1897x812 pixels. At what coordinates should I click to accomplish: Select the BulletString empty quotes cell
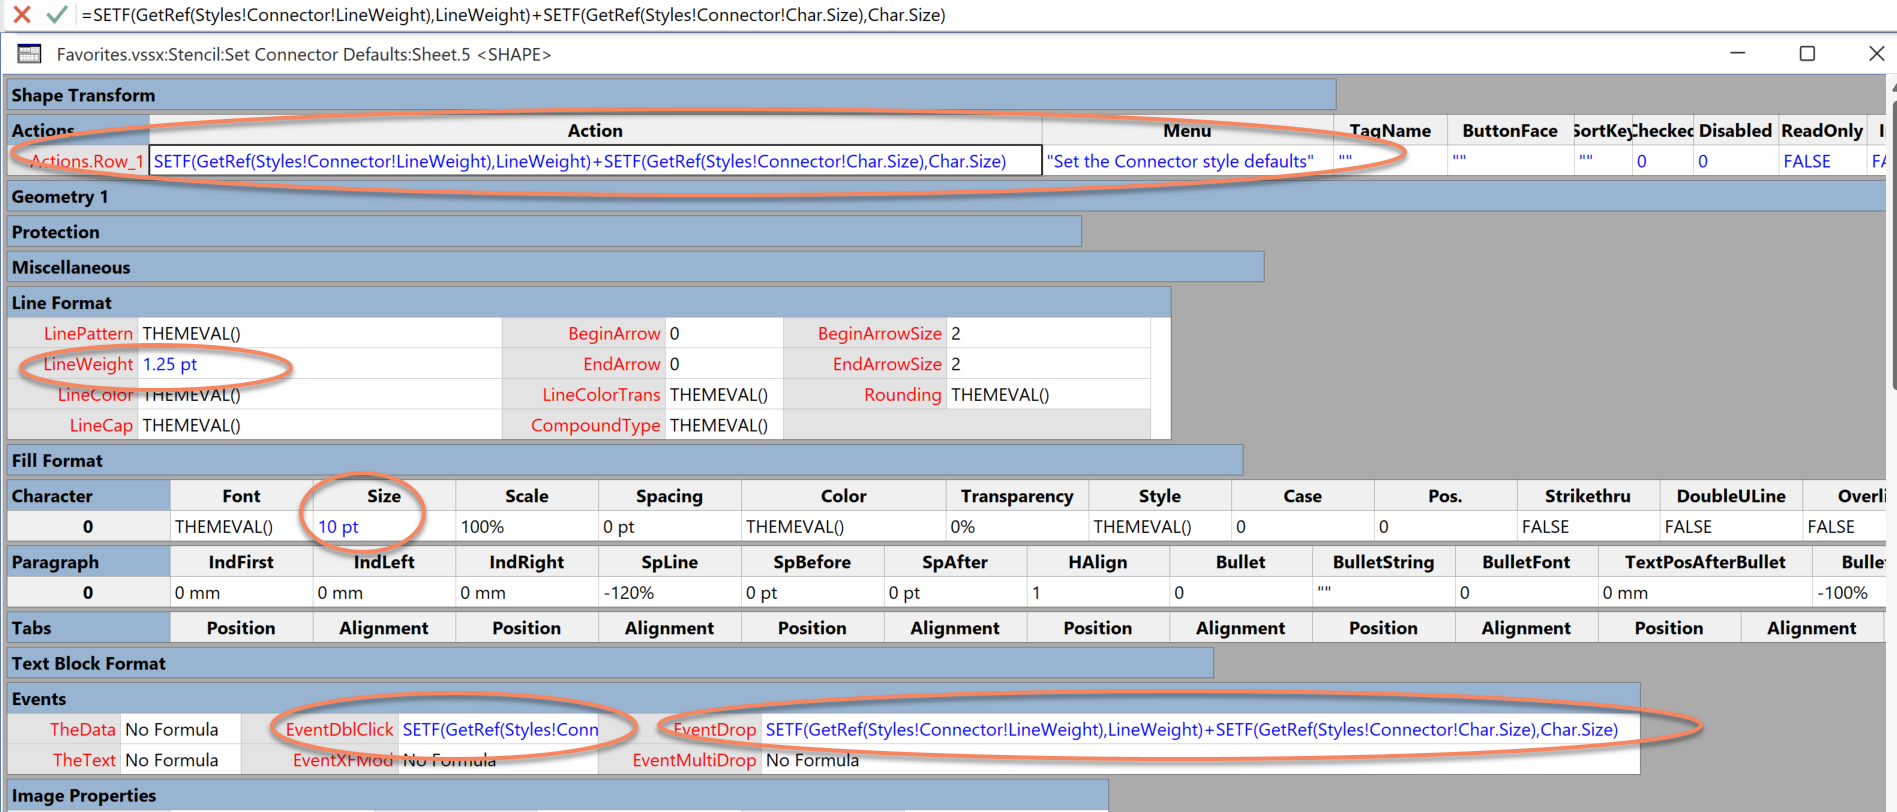[1384, 593]
